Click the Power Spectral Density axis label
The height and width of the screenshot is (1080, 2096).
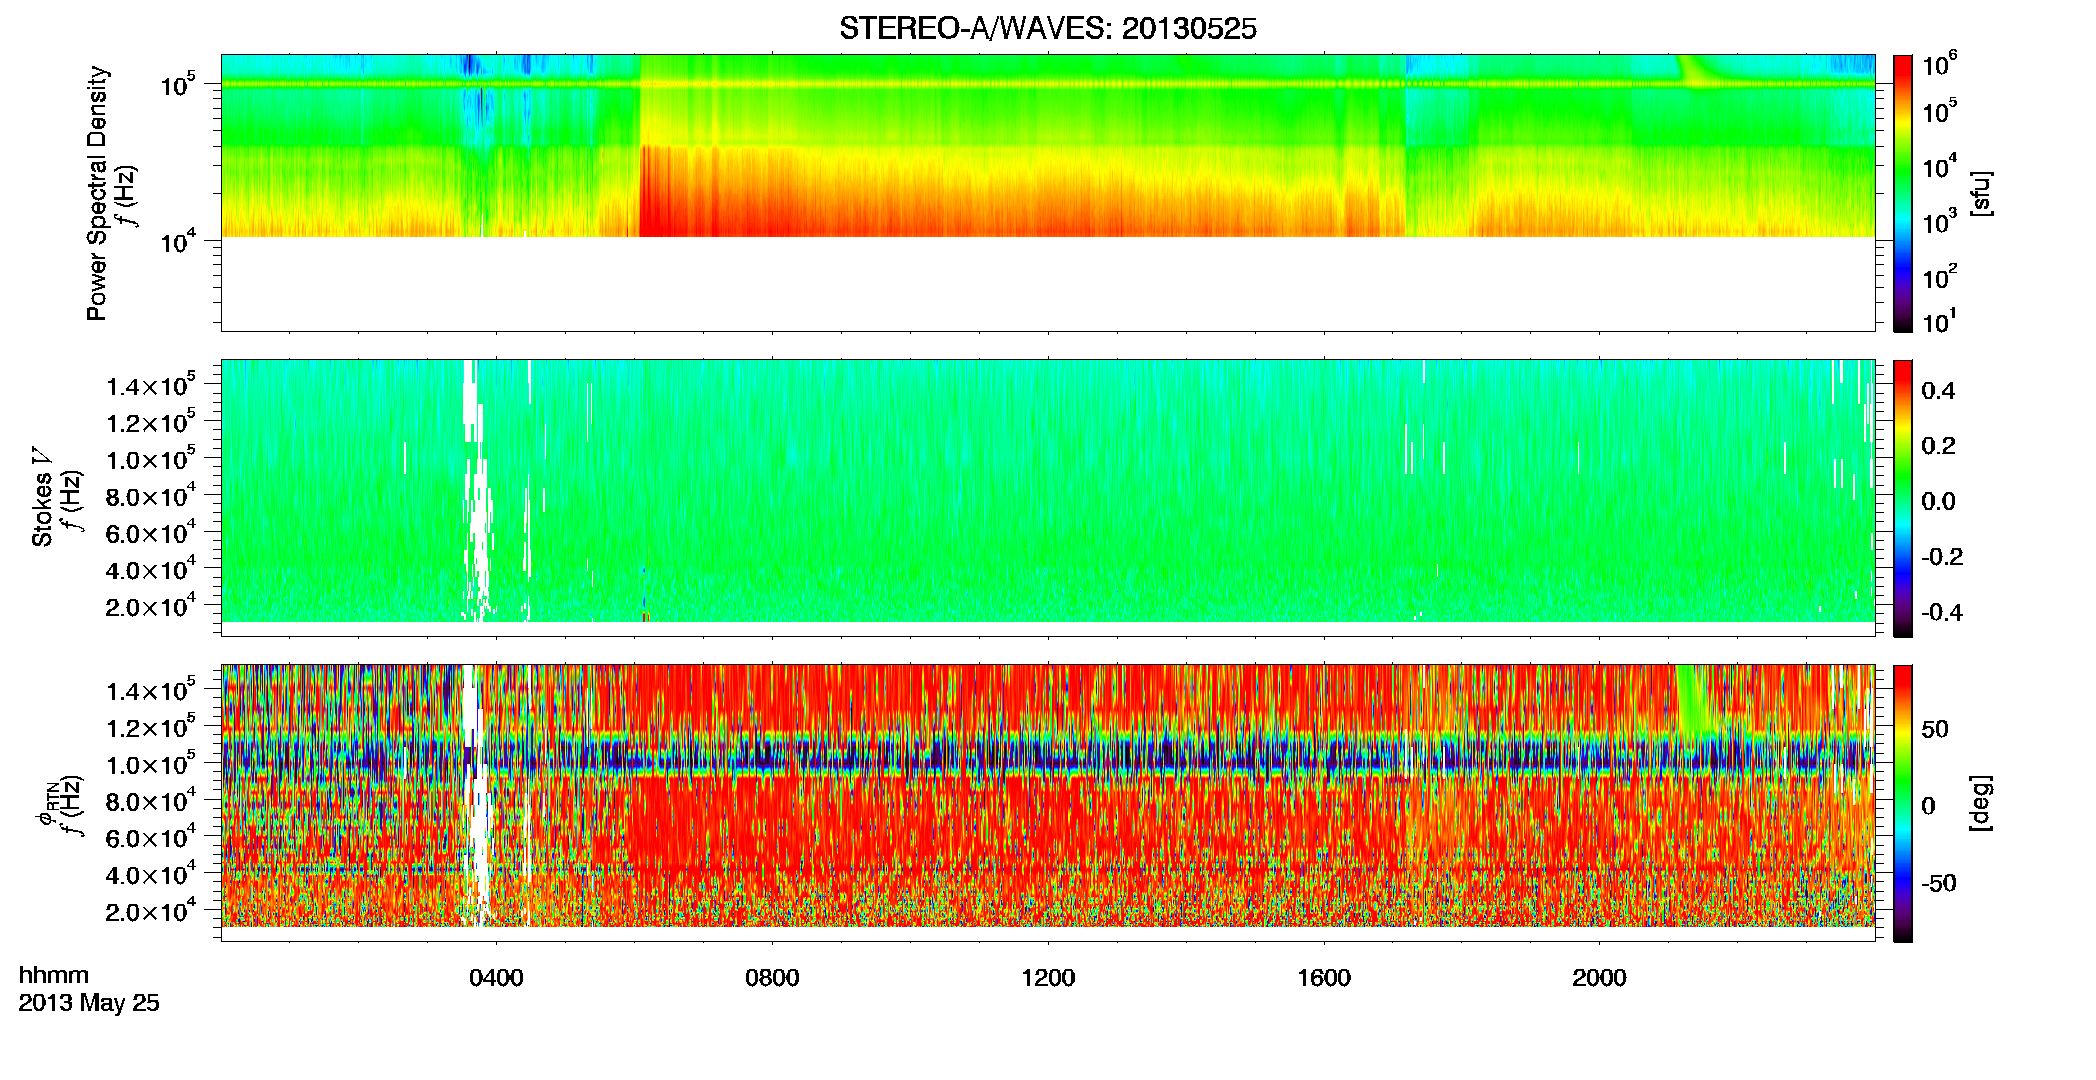[x=97, y=193]
